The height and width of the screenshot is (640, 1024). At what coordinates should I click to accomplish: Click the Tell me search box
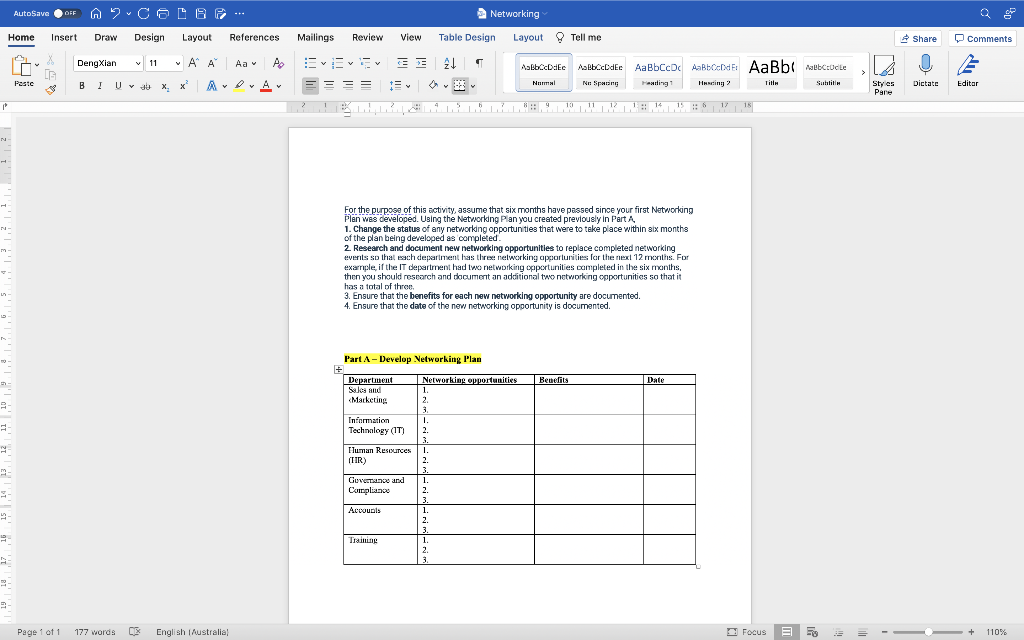coord(579,37)
